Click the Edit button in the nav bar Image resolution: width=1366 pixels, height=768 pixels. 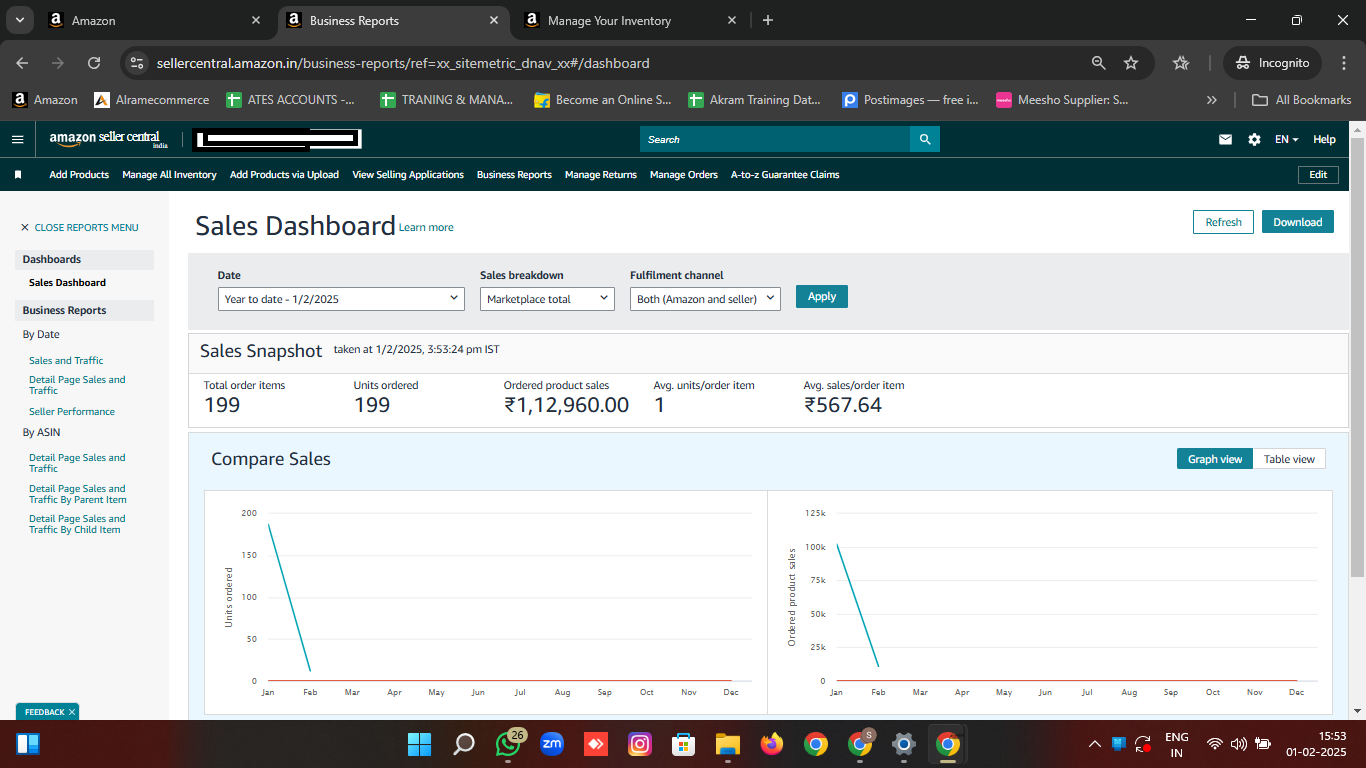[x=1318, y=174]
